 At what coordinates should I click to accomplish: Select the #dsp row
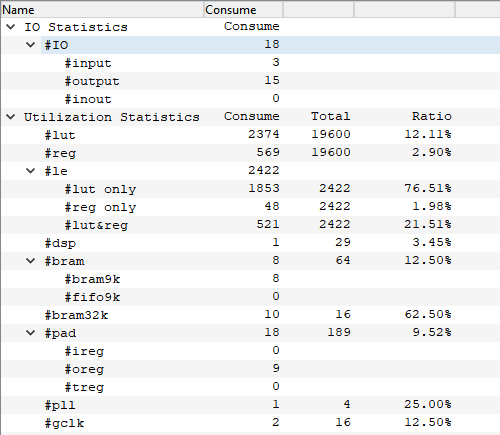250,243
